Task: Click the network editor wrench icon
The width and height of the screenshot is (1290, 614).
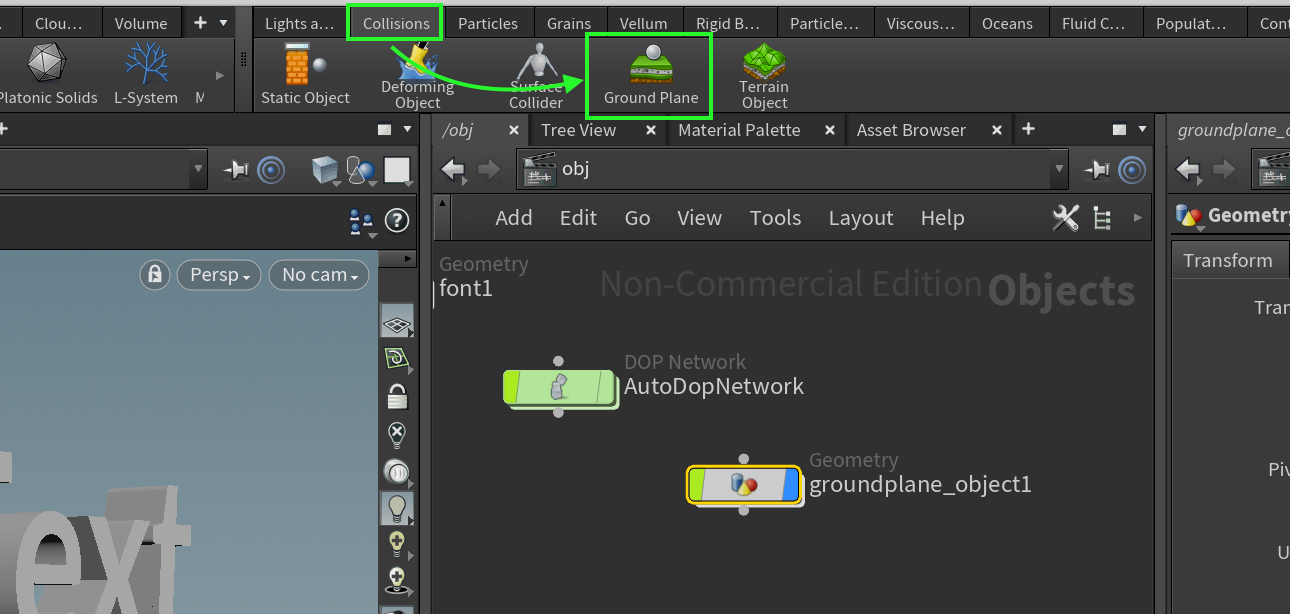Action: 1066,218
